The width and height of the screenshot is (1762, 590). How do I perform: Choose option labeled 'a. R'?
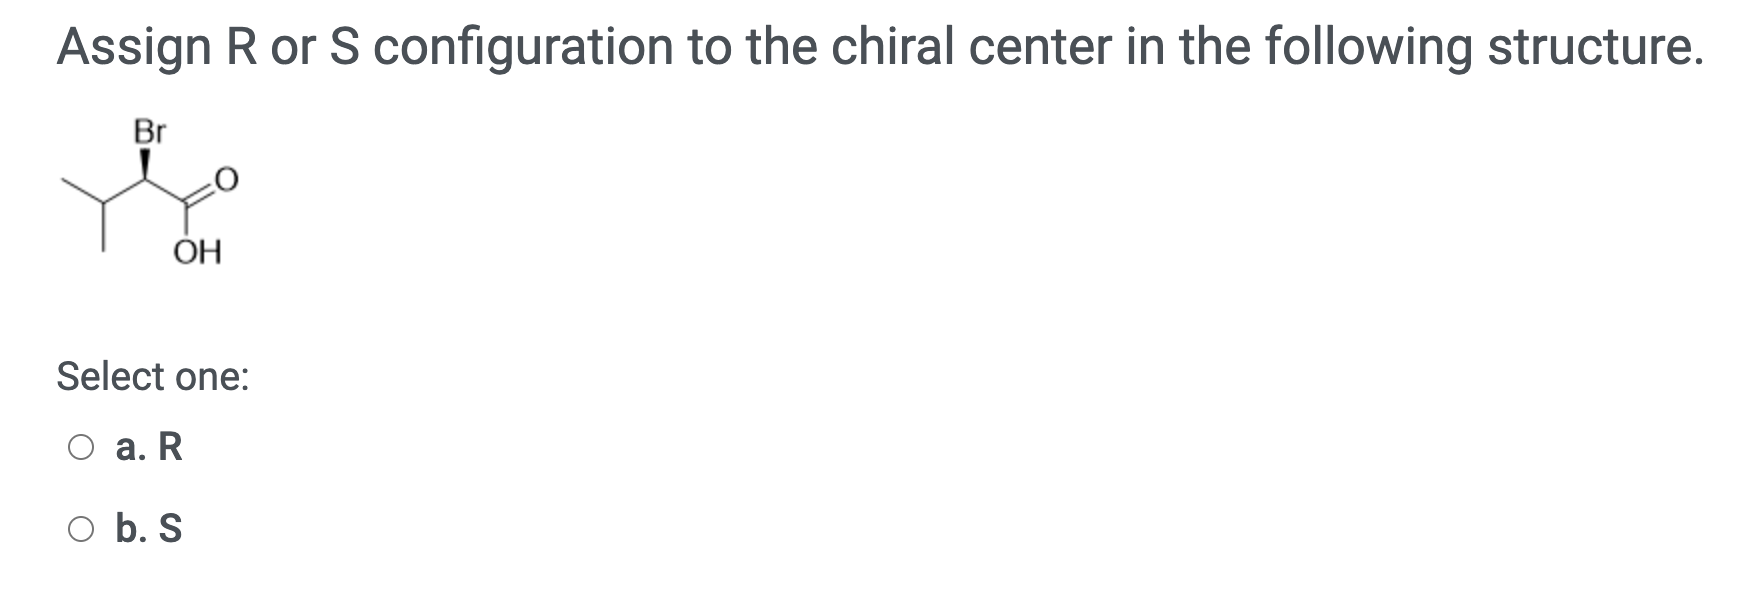(147, 446)
